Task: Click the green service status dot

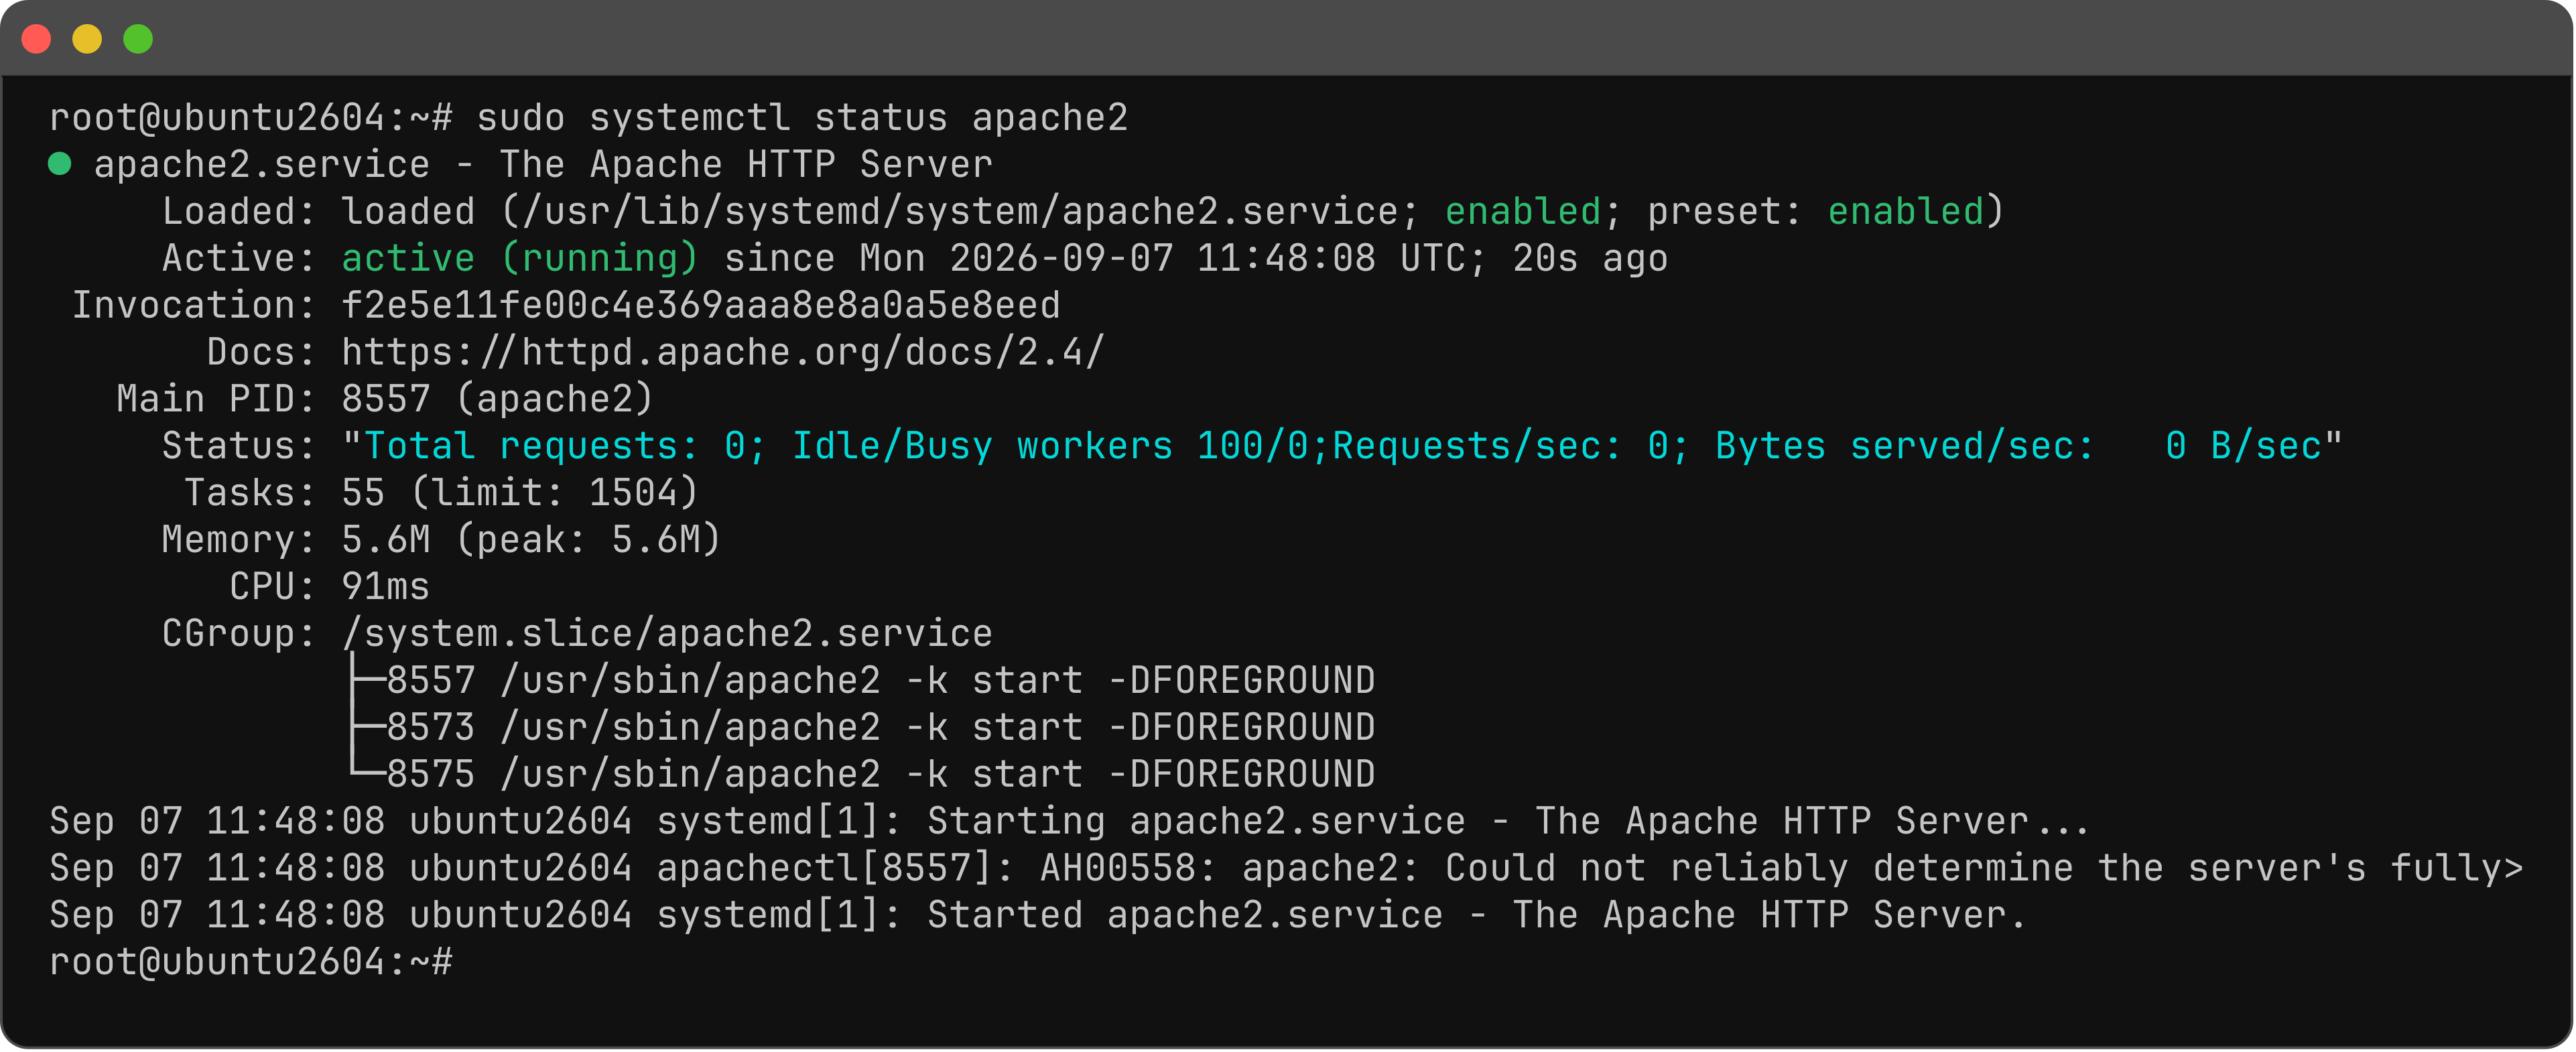Action: click(x=60, y=164)
